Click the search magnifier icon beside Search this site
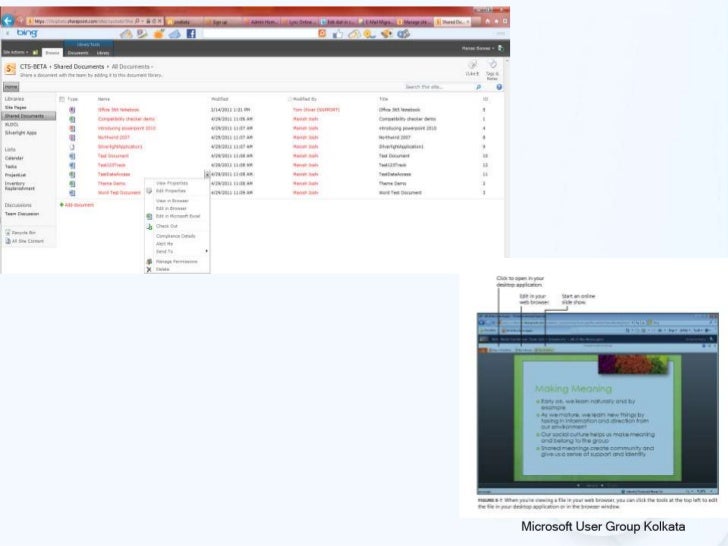Screen dimensions: 728x546 click(x=478, y=87)
